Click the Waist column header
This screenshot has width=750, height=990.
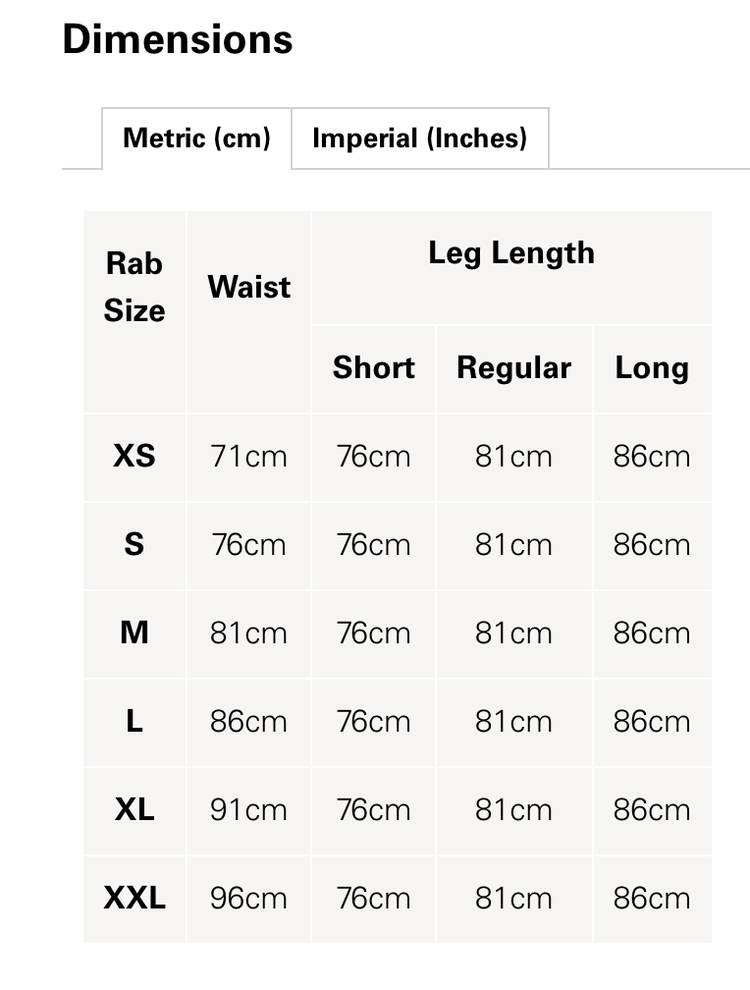click(248, 287)
